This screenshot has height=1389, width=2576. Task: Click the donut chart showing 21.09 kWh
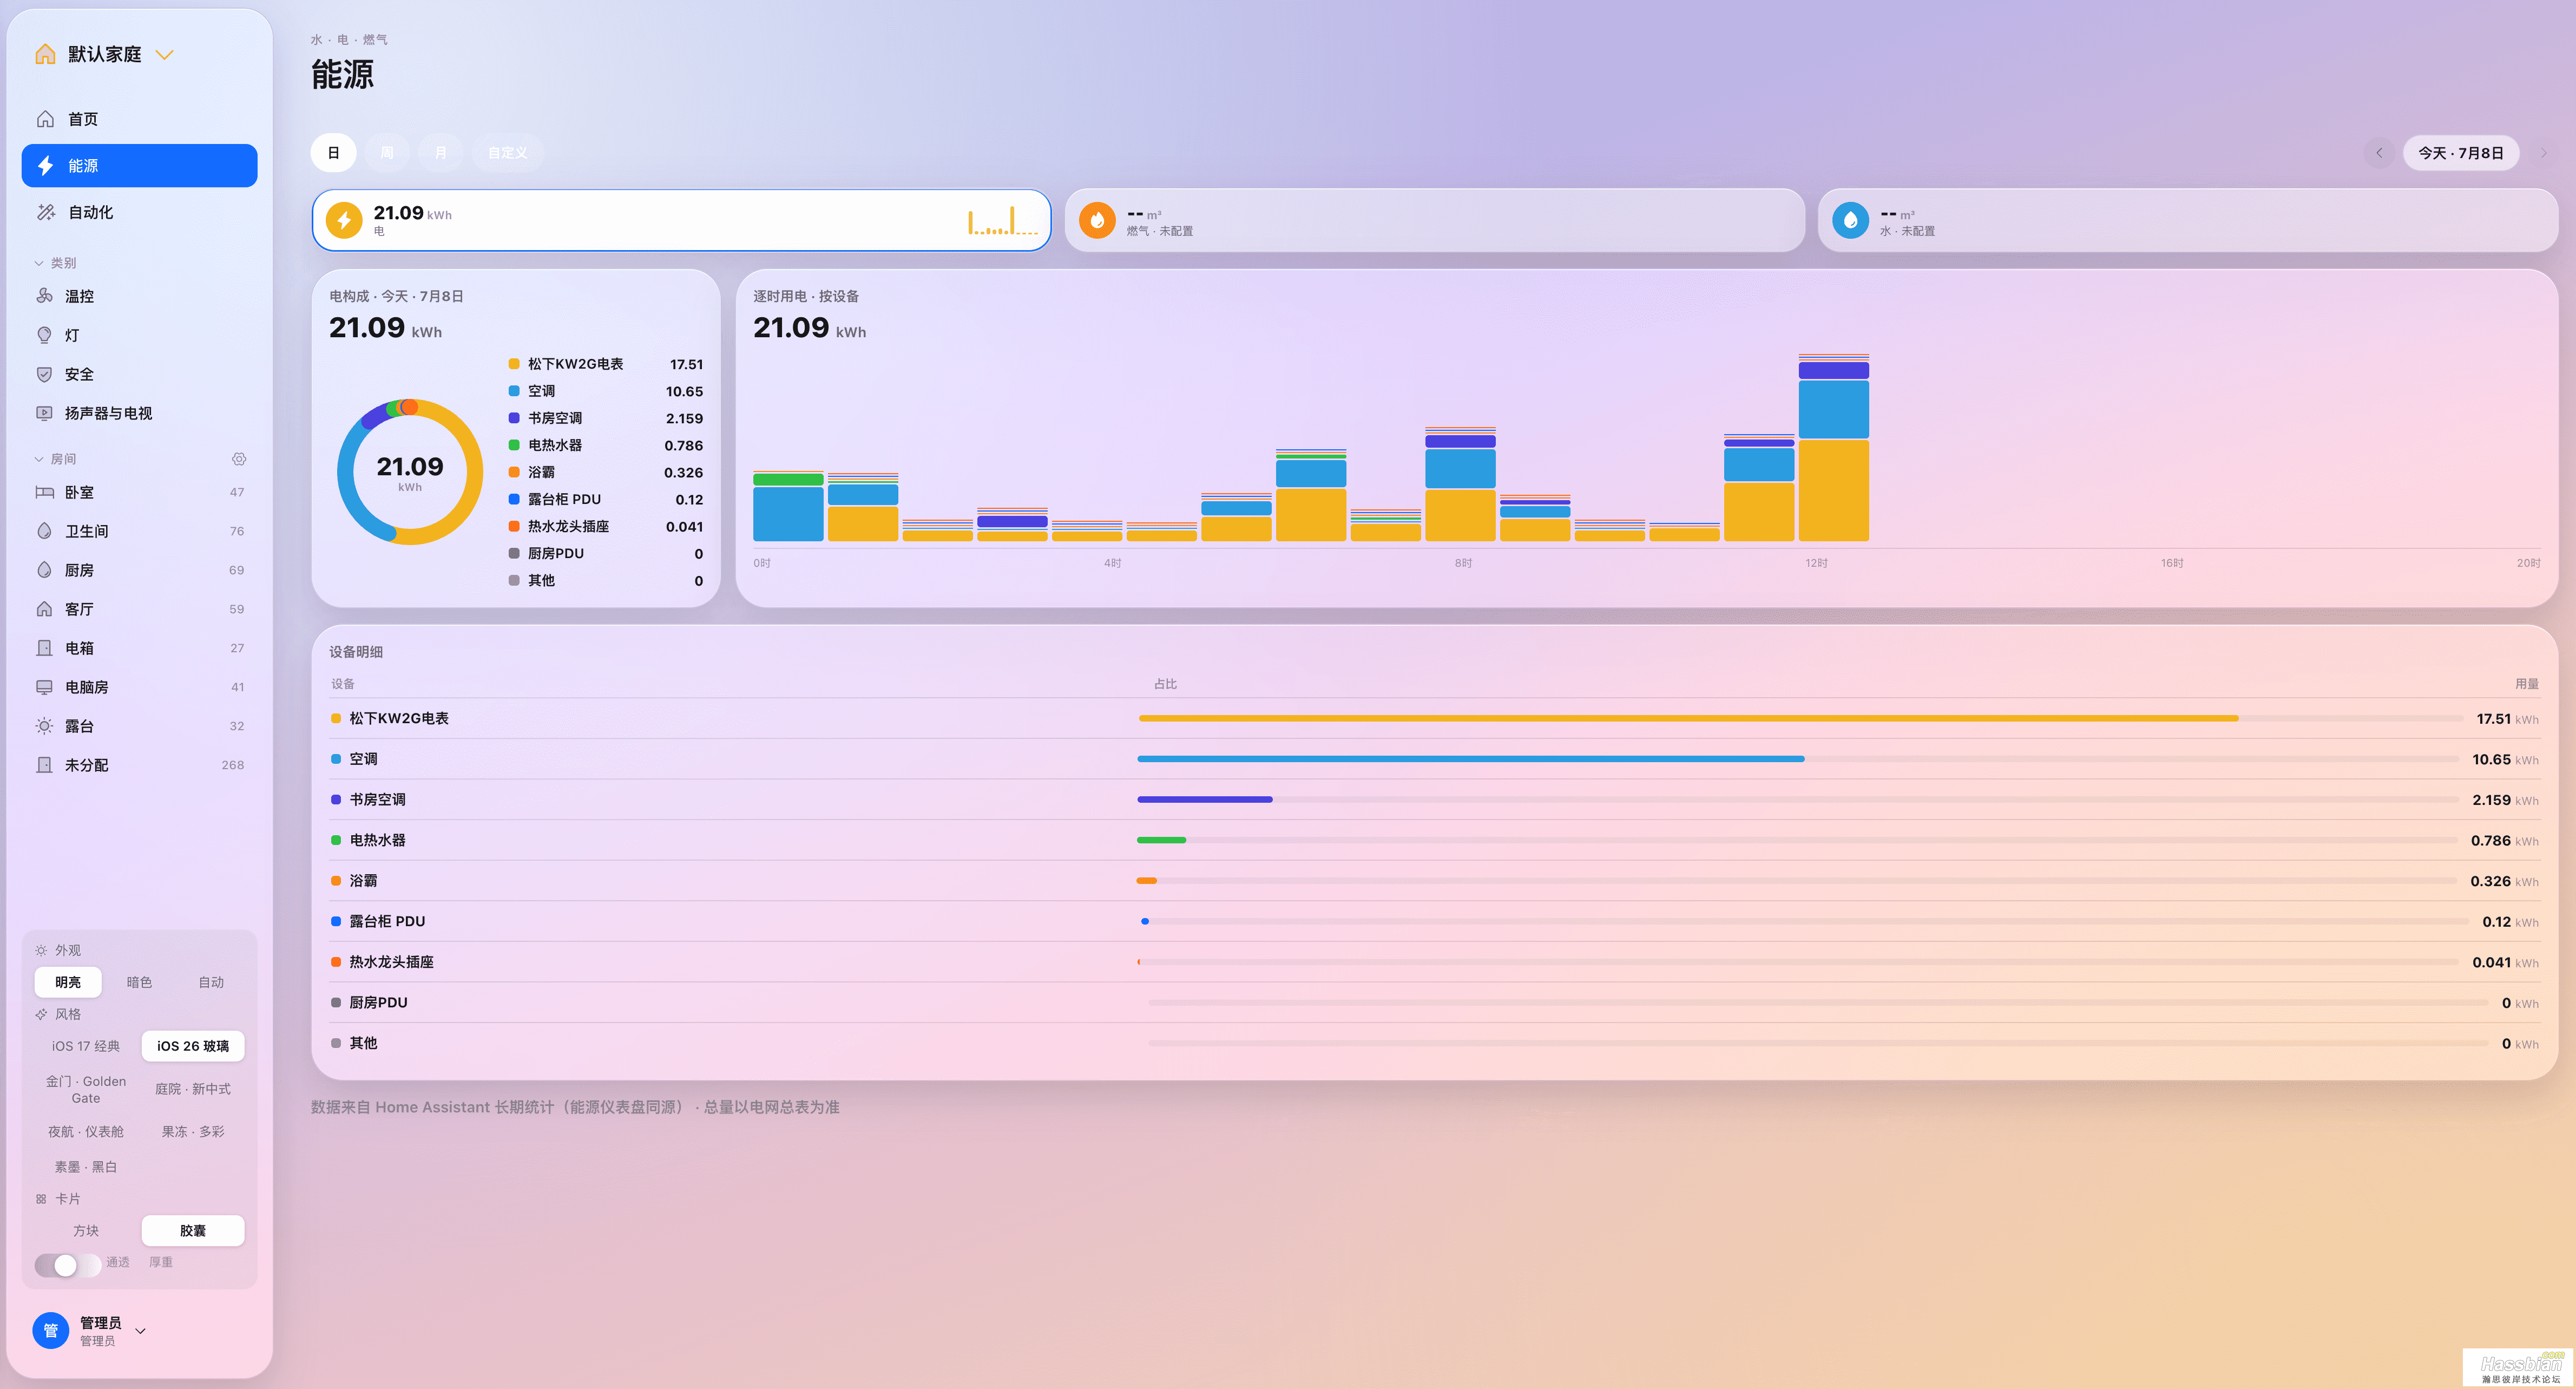coord(410,472)
